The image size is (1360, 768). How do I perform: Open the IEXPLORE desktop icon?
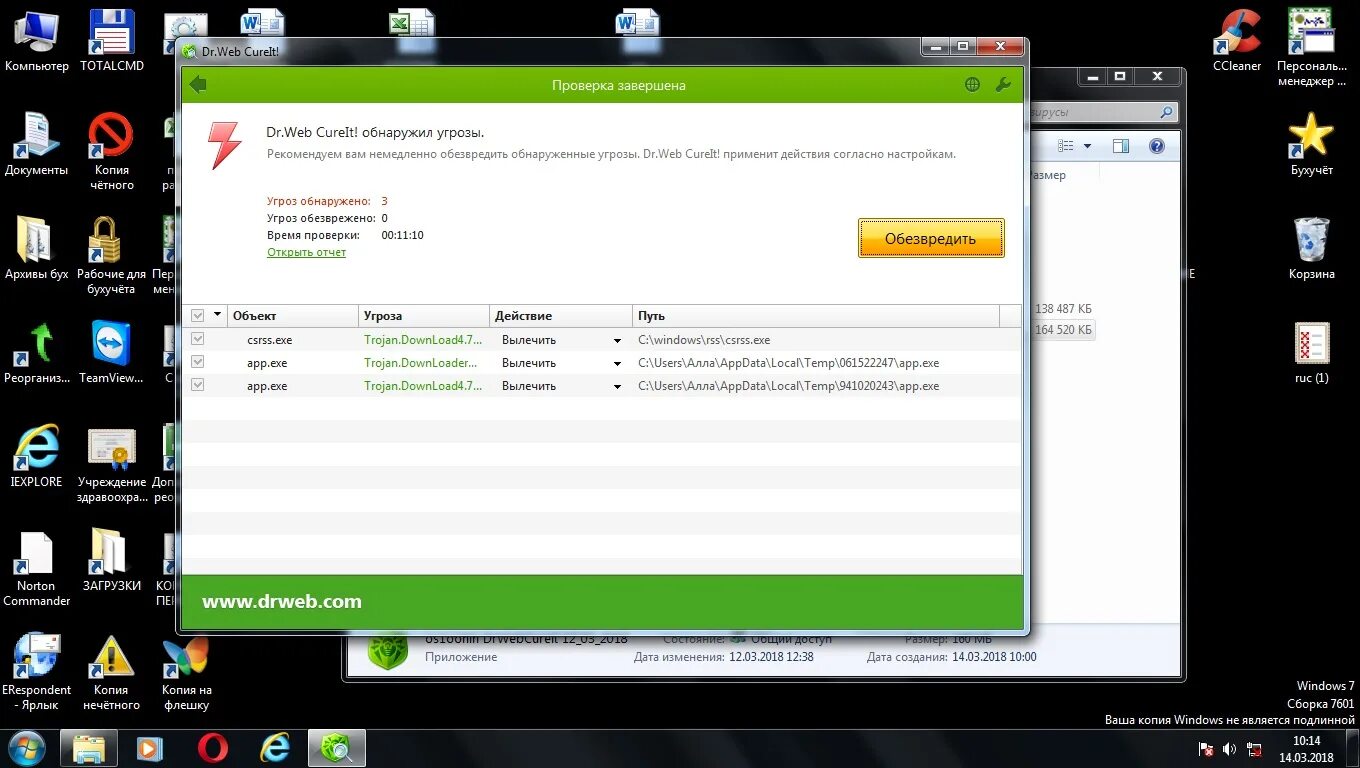pyautogui.click(x=37, y=457)
